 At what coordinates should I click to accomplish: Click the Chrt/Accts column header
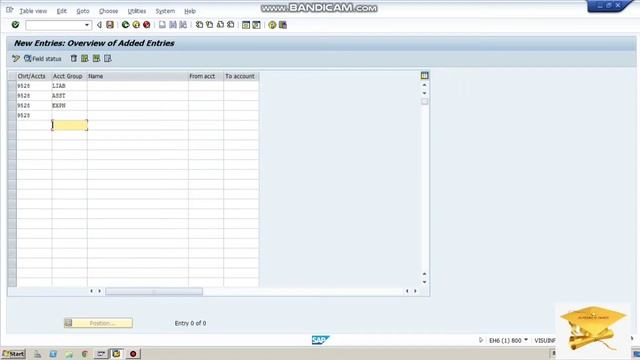[x=34, y=76]
